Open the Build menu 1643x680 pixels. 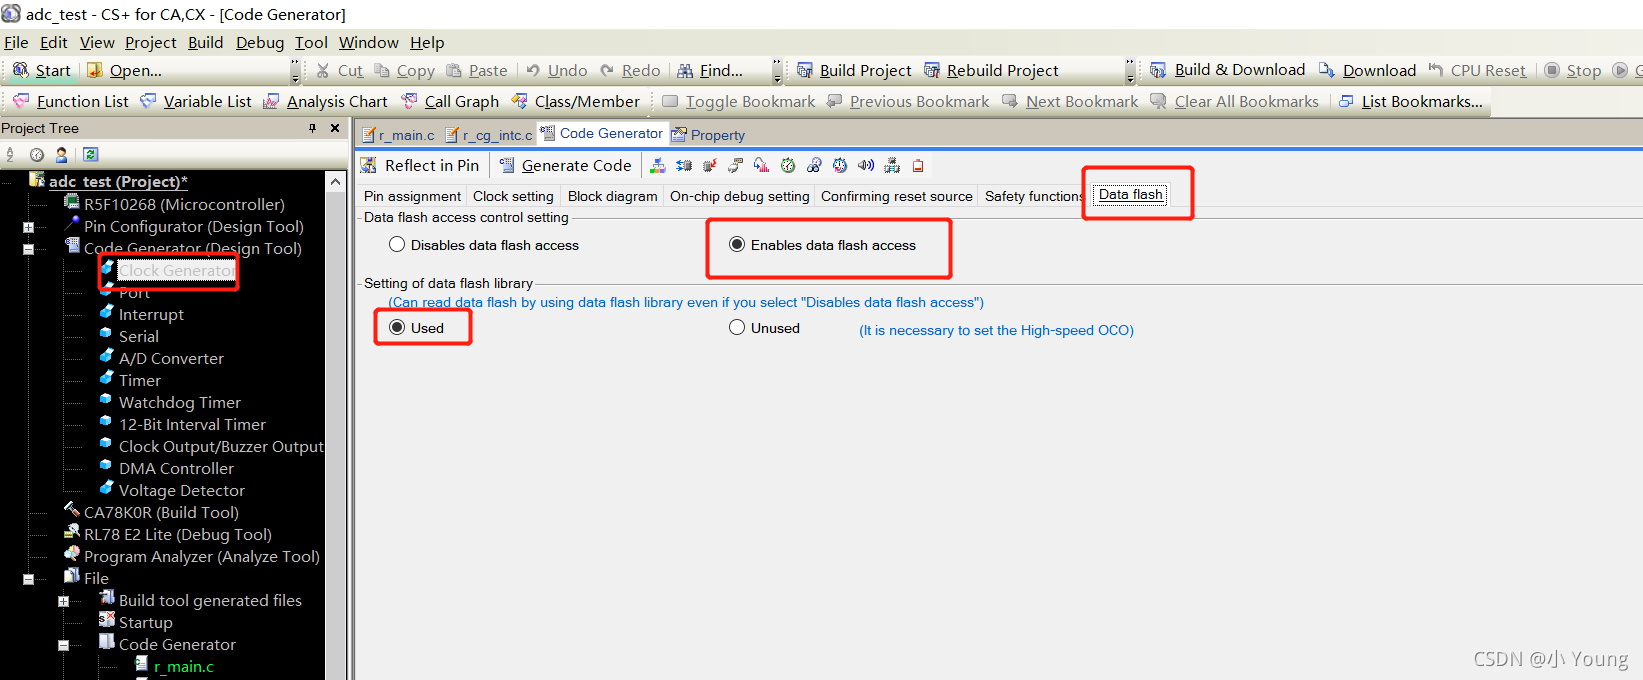tap(206, 42)
